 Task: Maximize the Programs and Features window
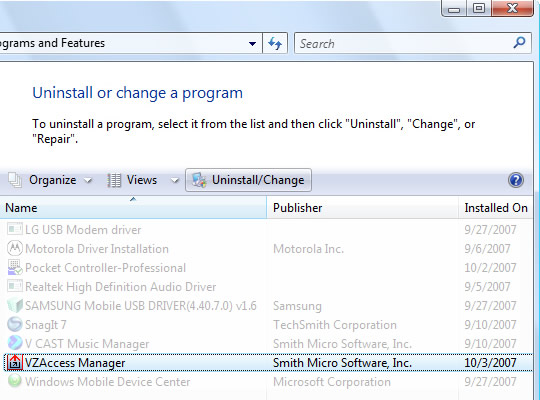479,8
